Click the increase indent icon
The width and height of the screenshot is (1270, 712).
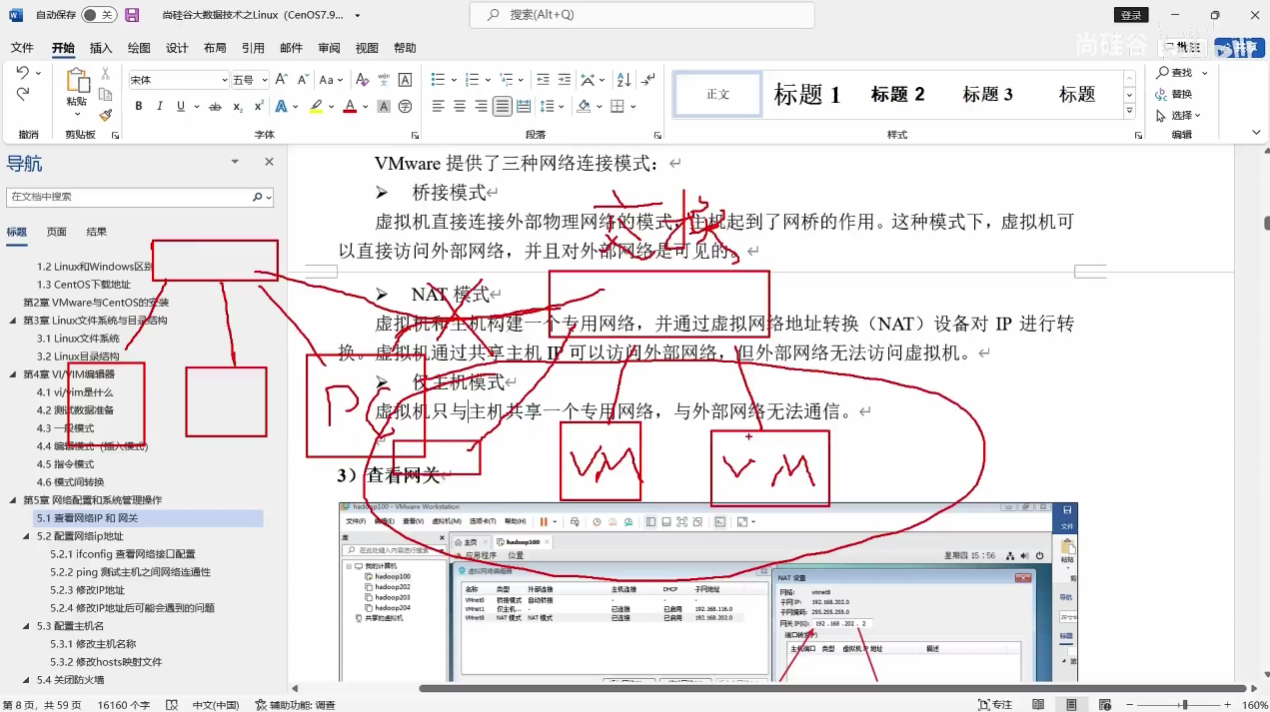pyautogui.click(x=565, y=80)
